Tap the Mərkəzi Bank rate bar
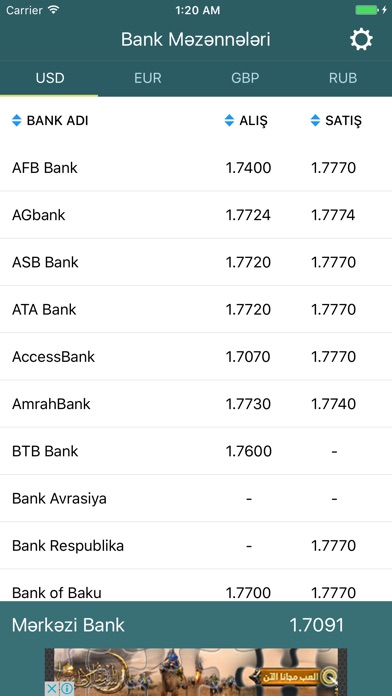Viewport: 392px width, 696px height. 196,625
